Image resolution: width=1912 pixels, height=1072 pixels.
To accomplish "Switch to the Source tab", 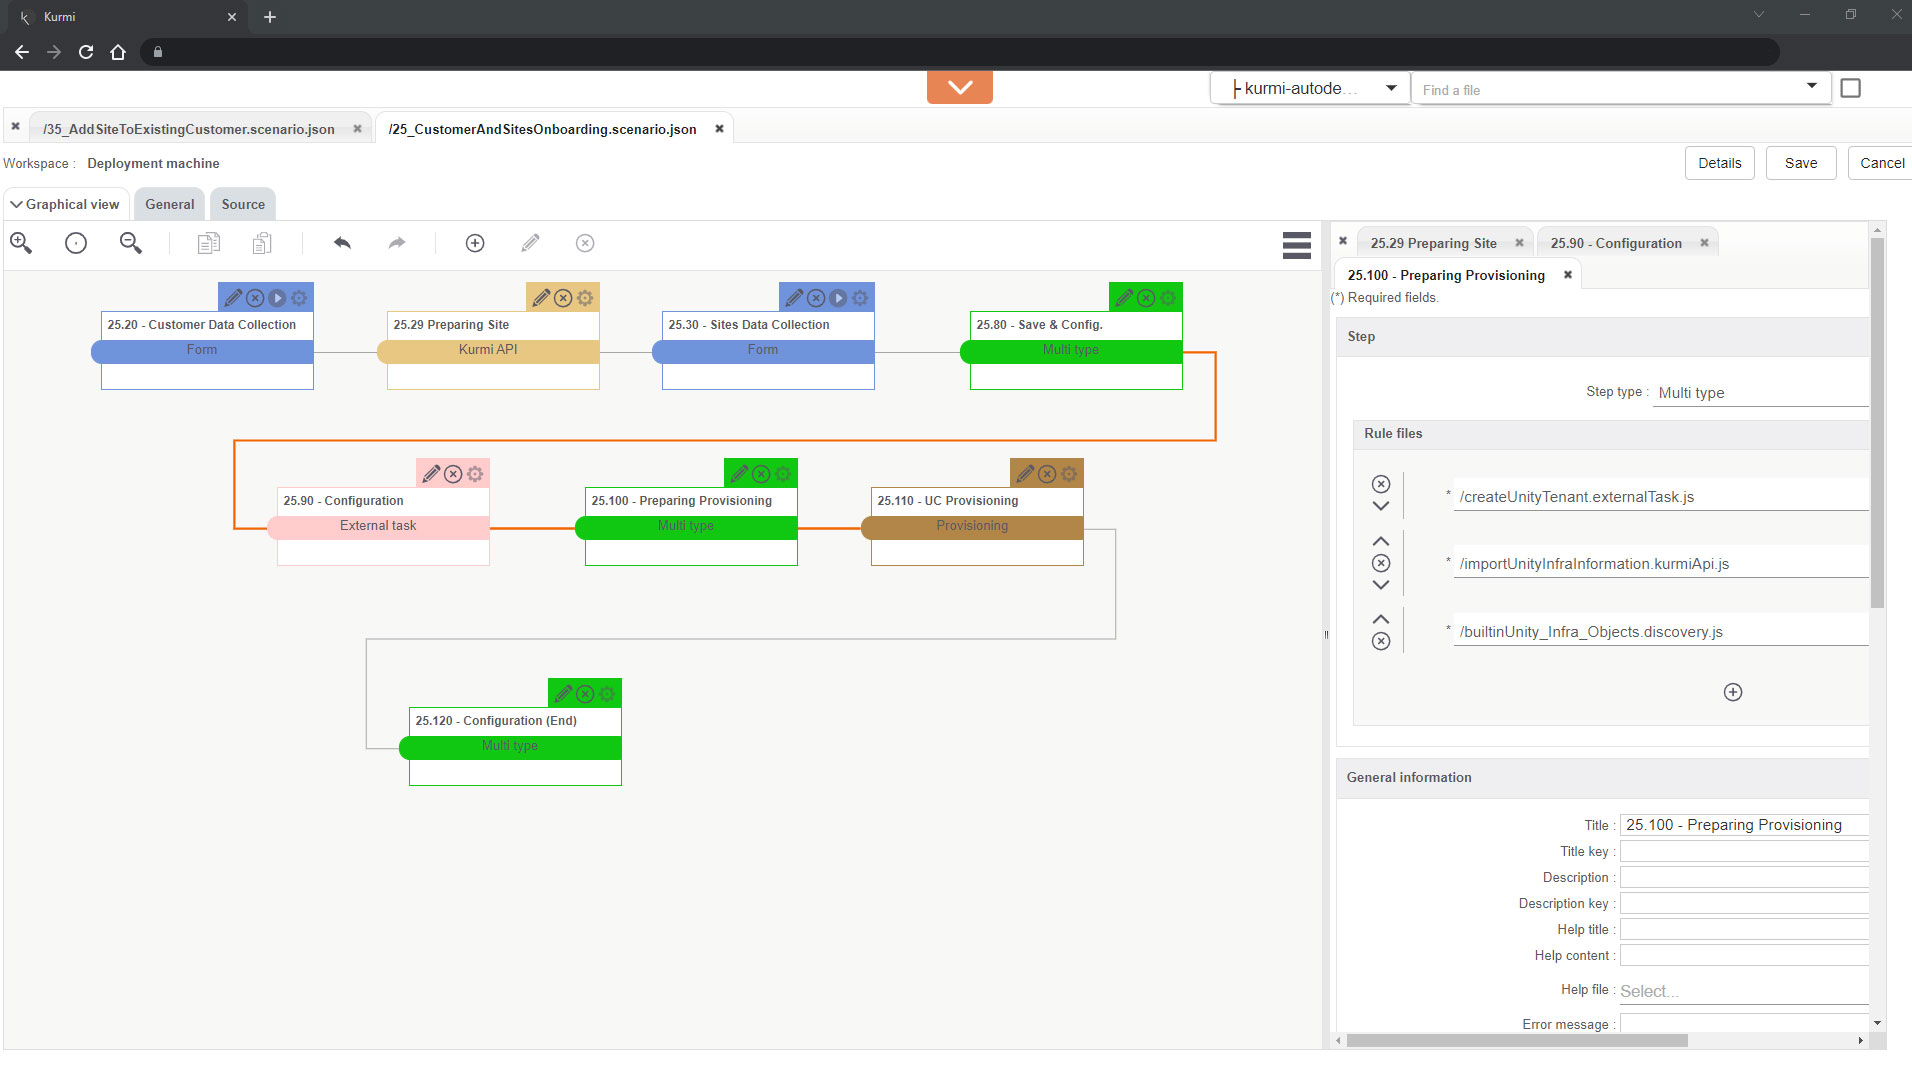I will [243, 204].
